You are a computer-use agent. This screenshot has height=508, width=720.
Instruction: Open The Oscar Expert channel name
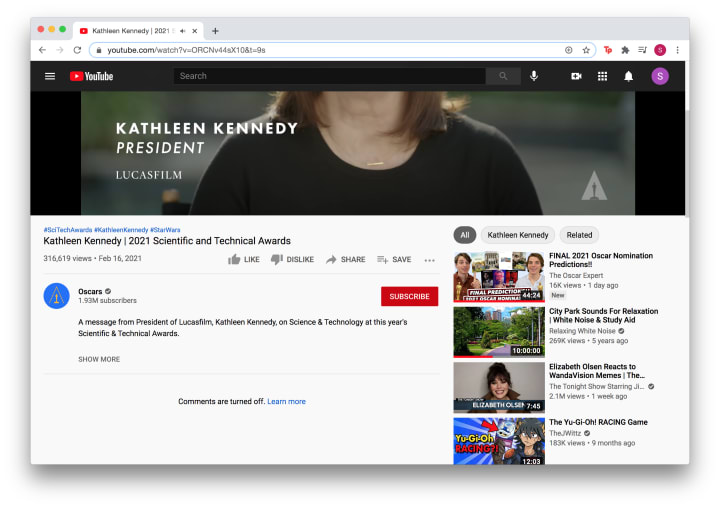[576, 276]
